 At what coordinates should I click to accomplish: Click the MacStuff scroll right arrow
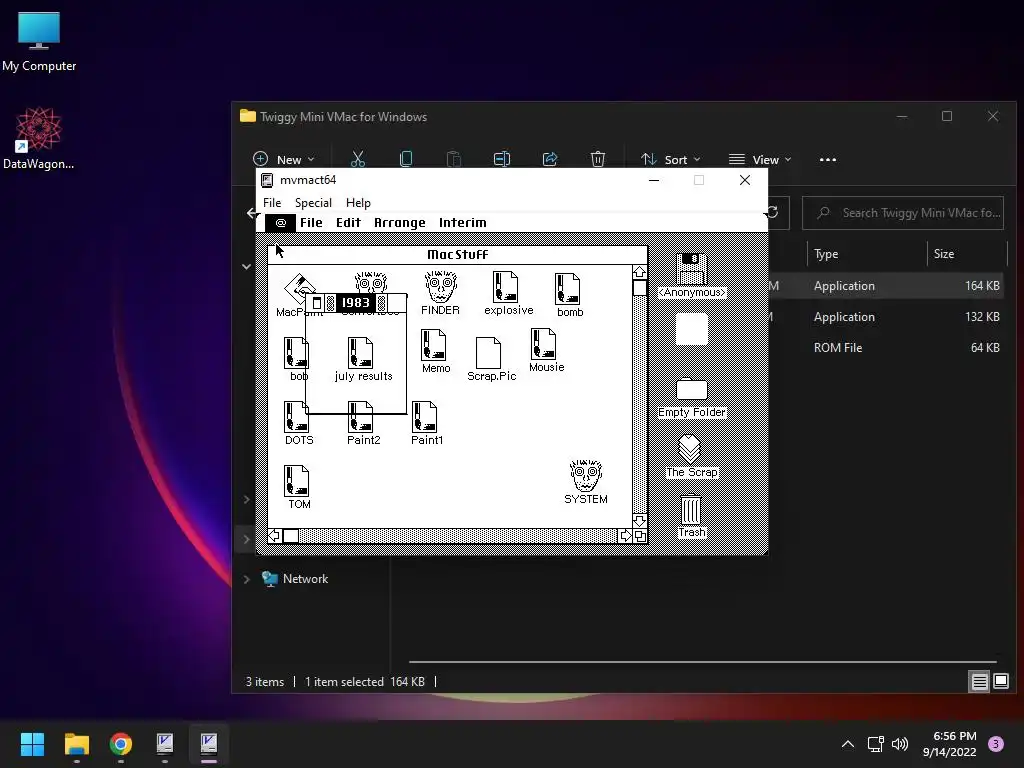click(625, 536)
